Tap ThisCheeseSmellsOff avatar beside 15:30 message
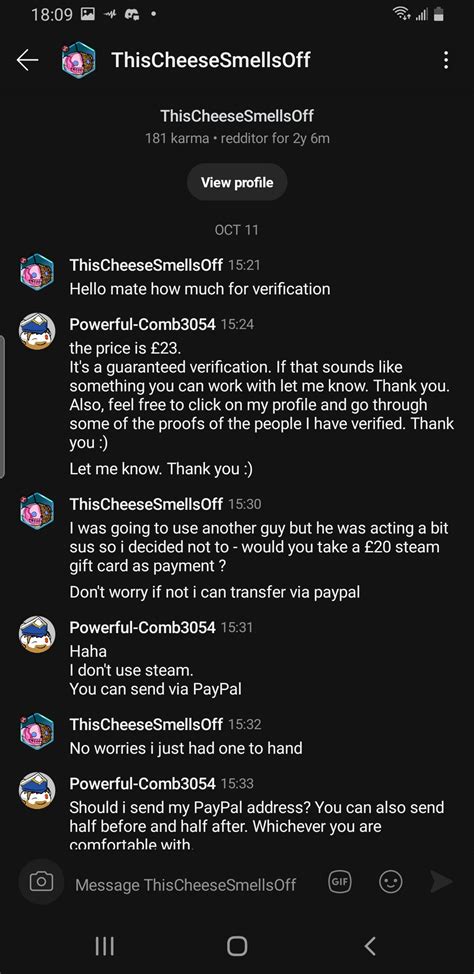 [x=37, y=511]
